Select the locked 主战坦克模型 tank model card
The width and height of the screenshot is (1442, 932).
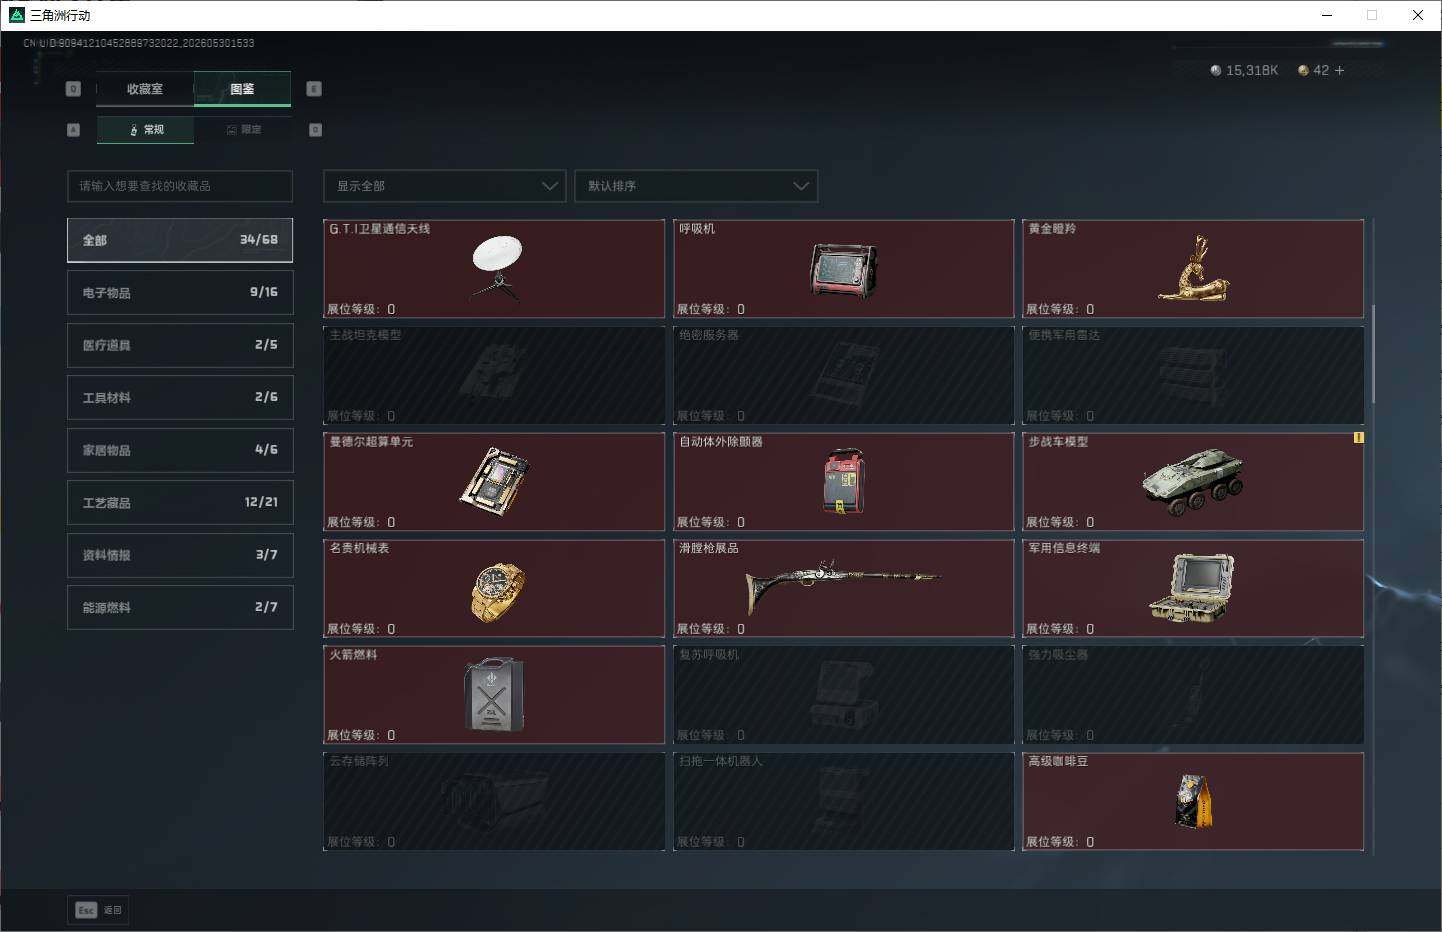click(494, 375)
